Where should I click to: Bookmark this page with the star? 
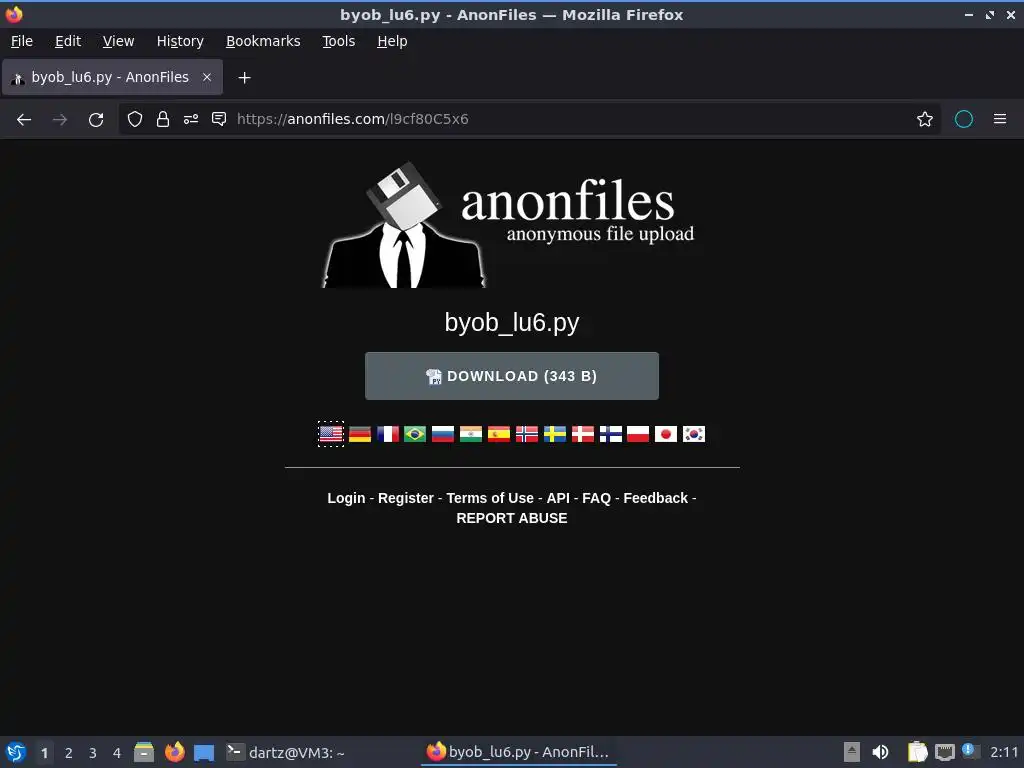[925, 119]
